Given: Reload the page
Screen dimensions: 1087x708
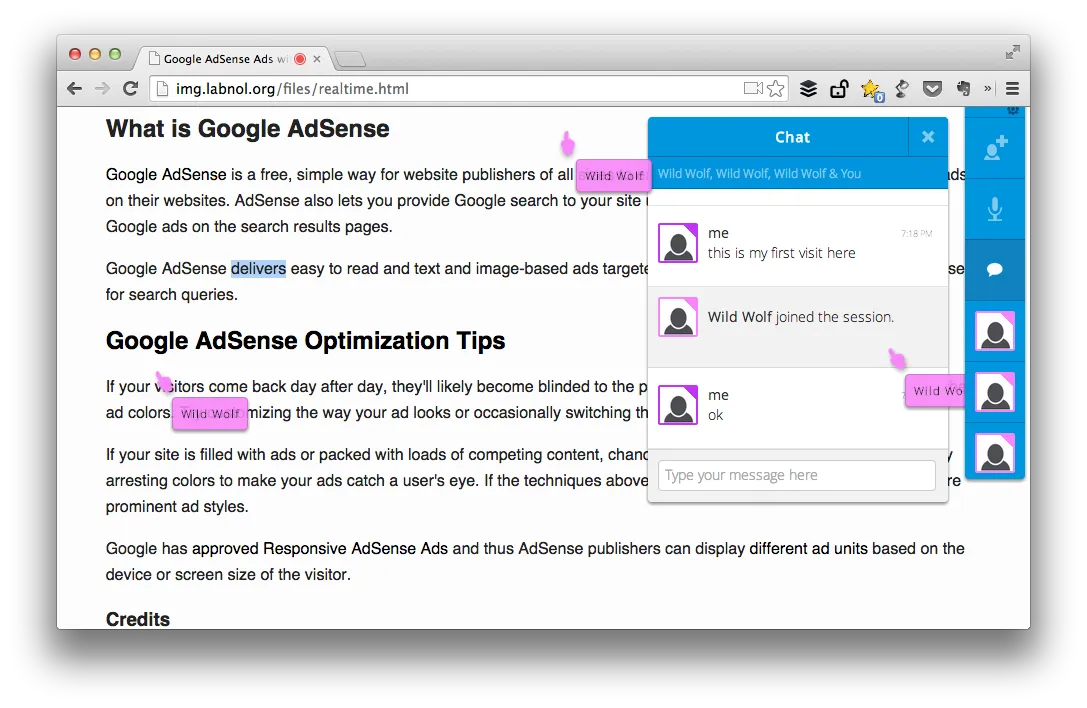Looking at the screenshot, I should pos(130,89).
